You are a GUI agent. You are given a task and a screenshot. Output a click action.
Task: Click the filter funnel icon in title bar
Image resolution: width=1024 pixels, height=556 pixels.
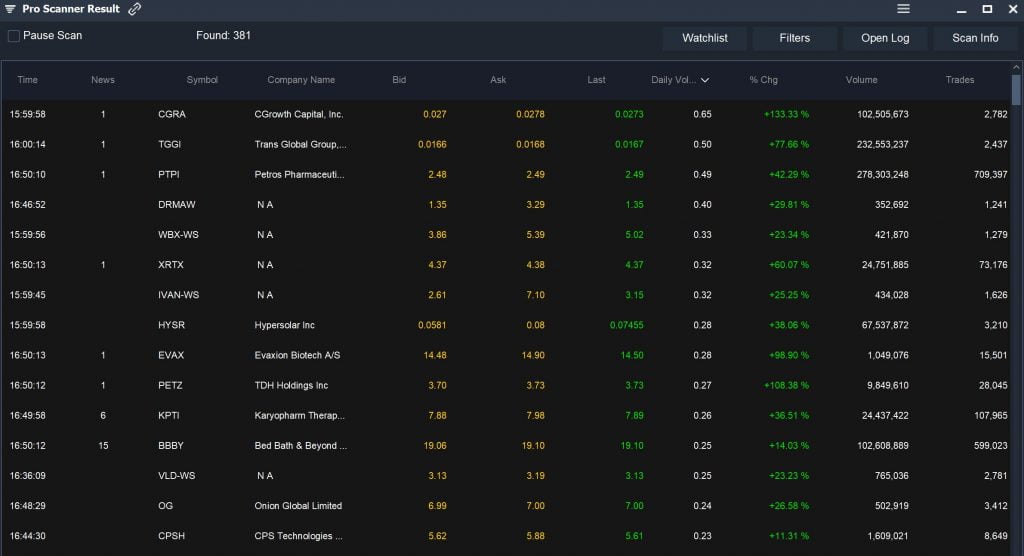point(10,9)
